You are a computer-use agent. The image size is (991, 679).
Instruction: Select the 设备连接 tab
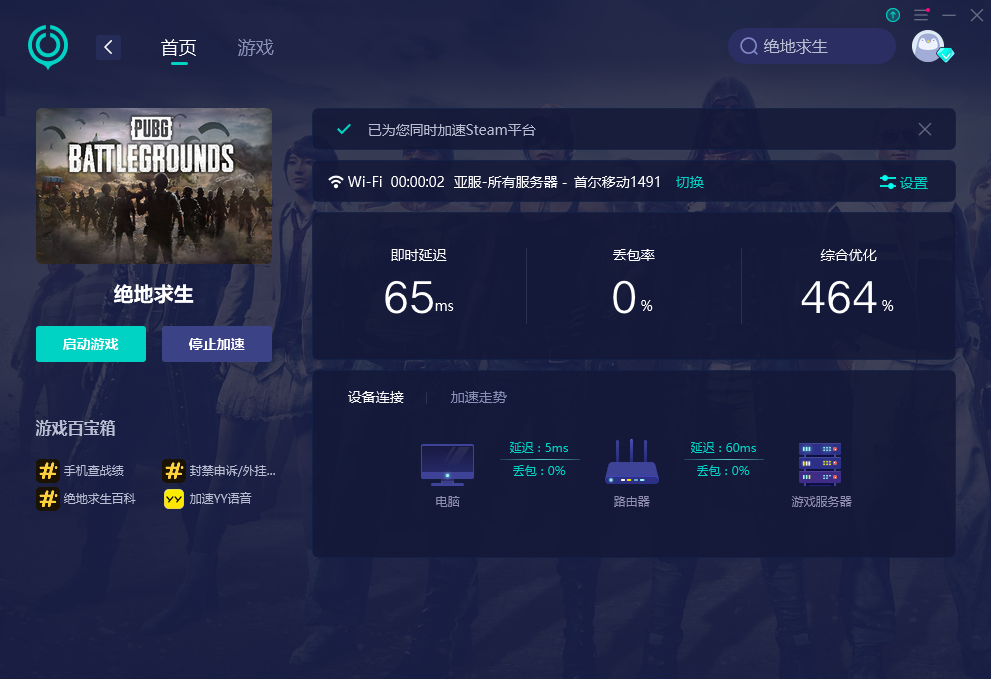[x=375, y=397]
